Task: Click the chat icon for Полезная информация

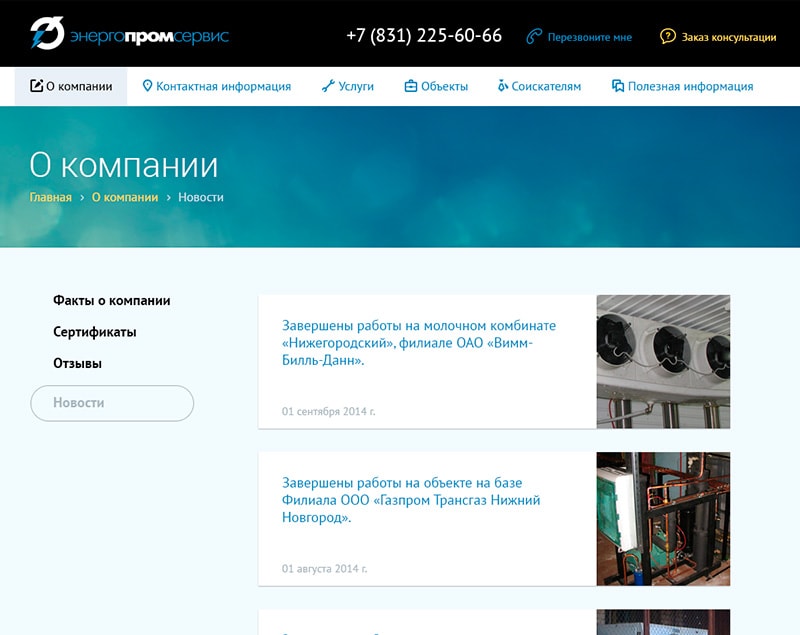Action: point(618,86)
